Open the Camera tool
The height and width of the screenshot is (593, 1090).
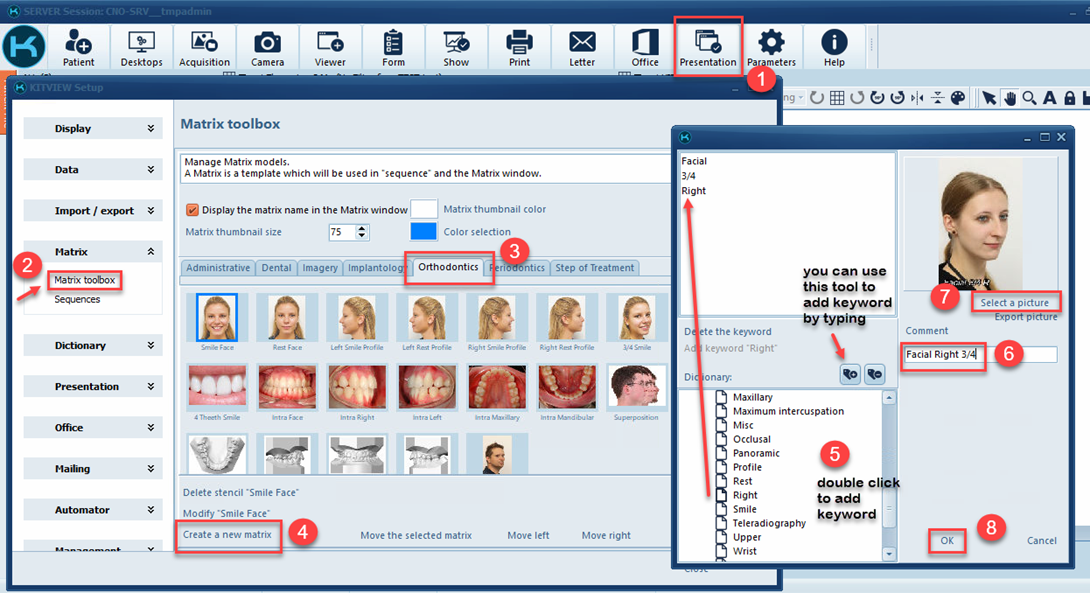(267, 47)
